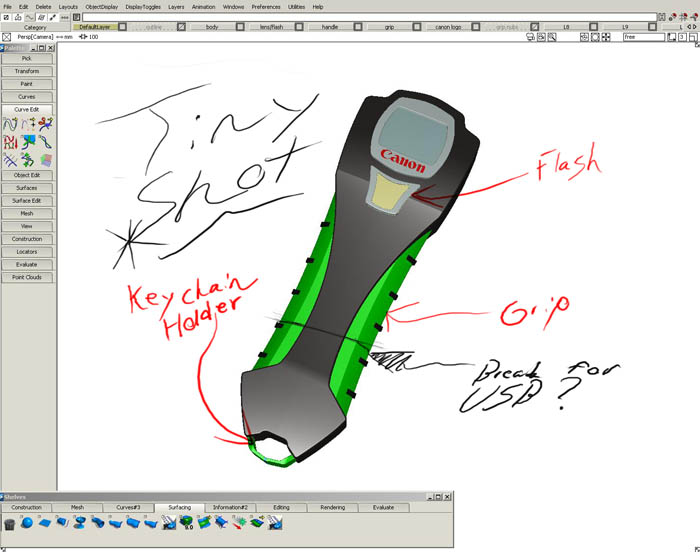Image resolution: width=700 pixels, height=552 pixels.
Task: Click the prompt line input field
Action: (369, 17)
